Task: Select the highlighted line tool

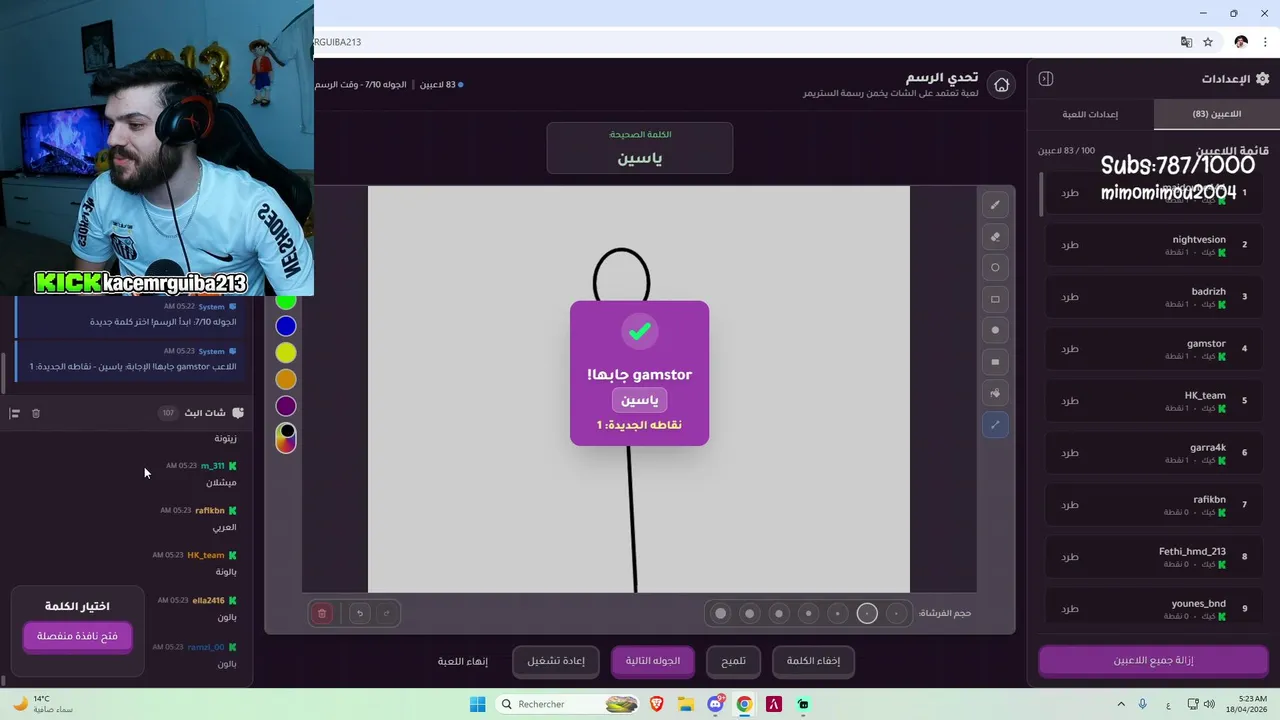Action: [995, 425]
